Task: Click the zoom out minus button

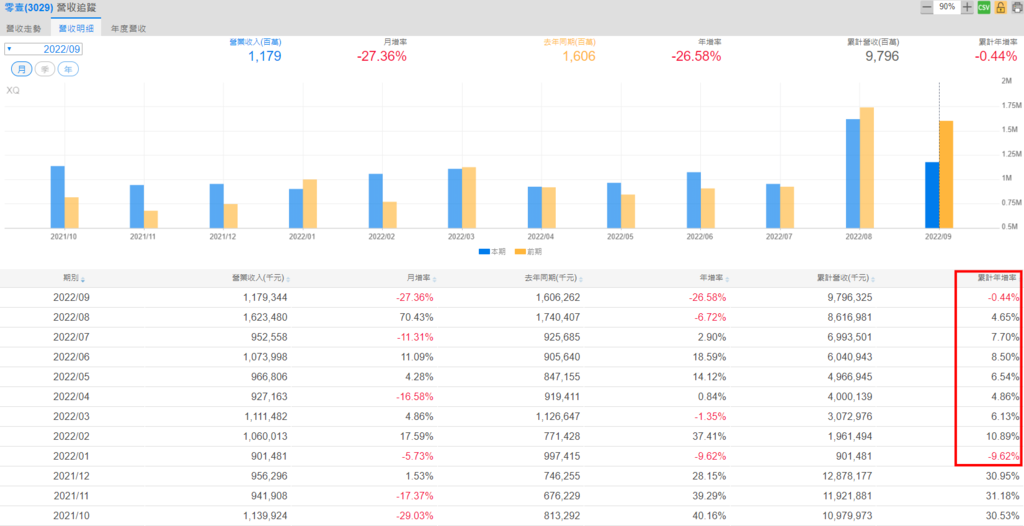Action: pos(926,7)
